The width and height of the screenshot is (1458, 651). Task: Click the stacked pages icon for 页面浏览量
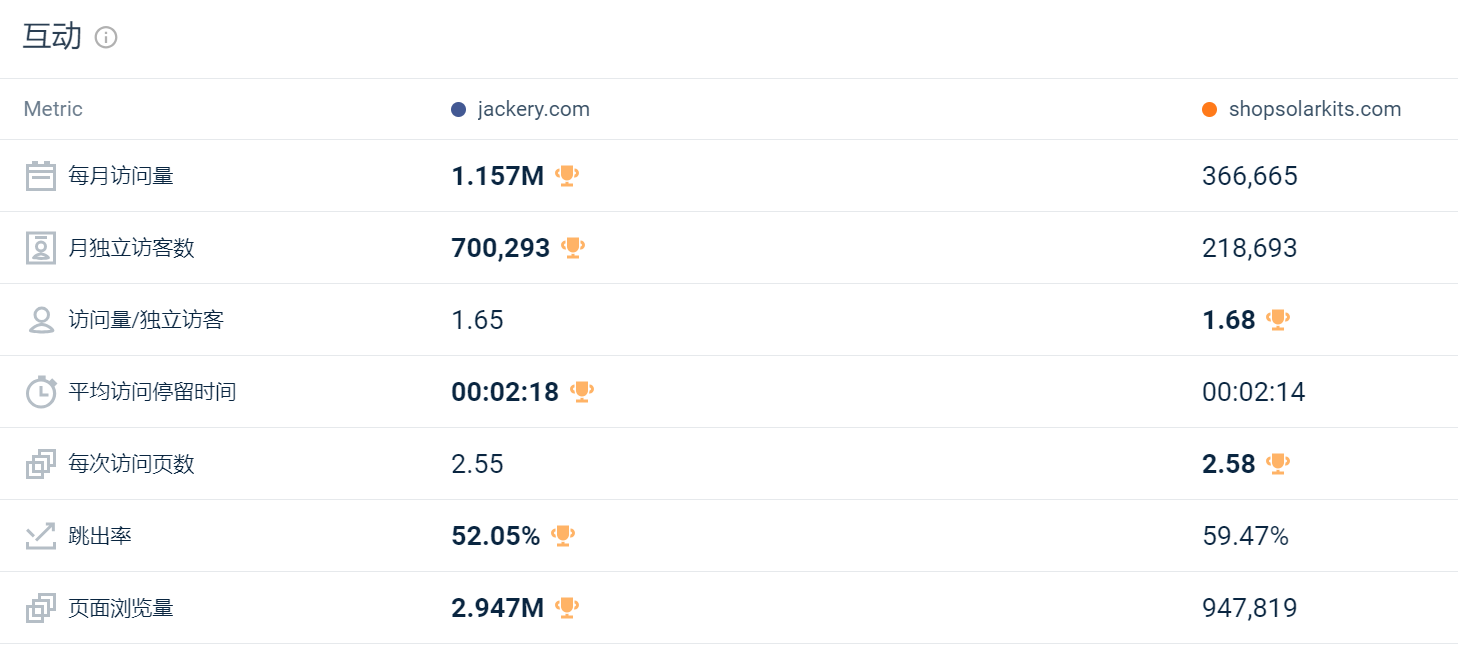tap(41, 608)
